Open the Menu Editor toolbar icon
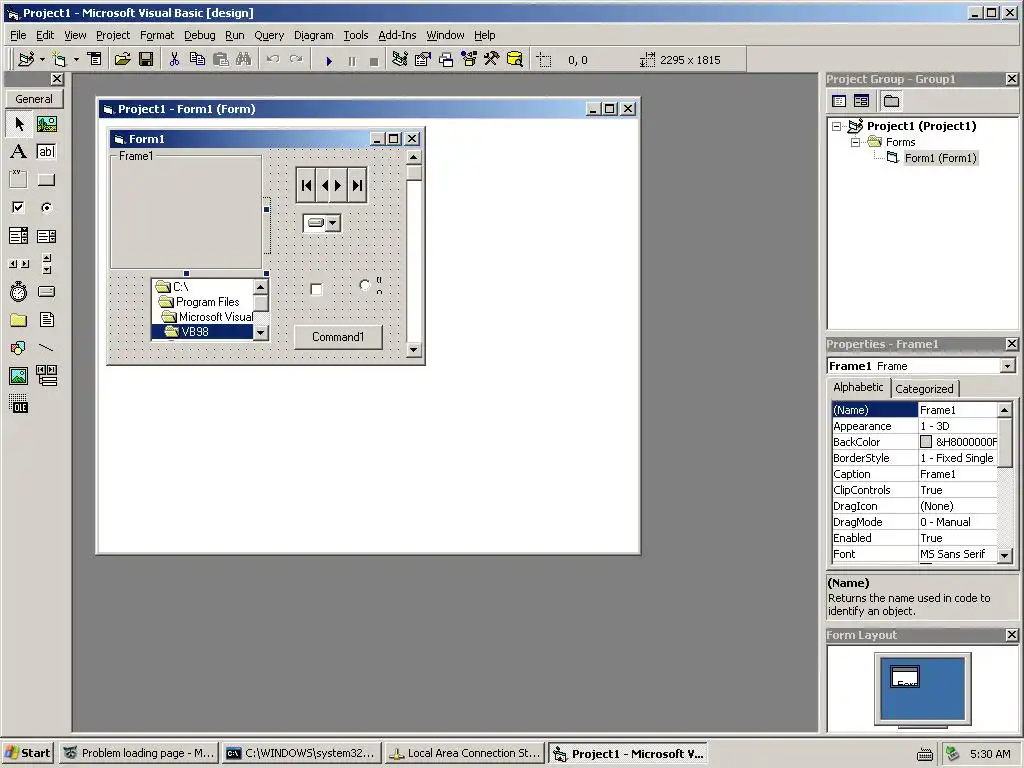Viewport: 1024px width, 768px height. coord(95,60)
